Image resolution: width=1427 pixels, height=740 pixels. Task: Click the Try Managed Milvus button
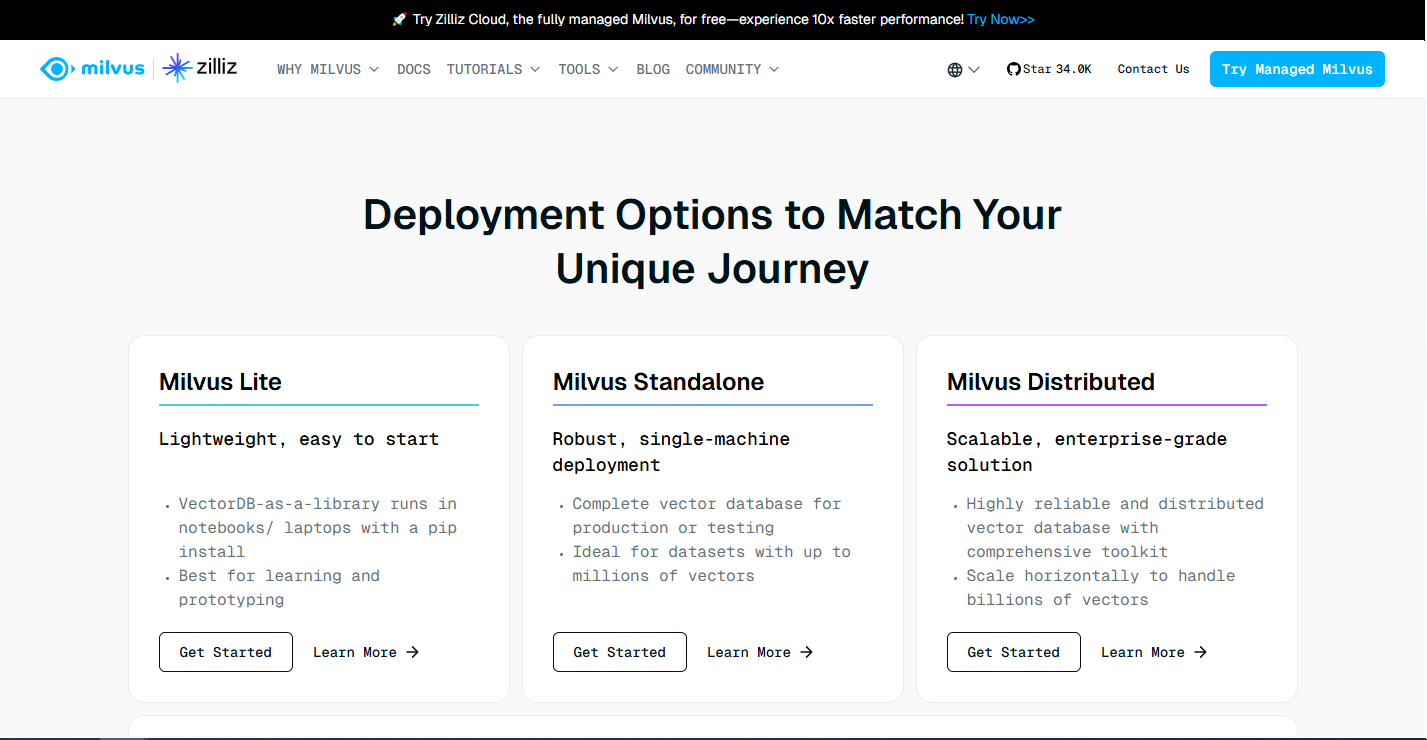click(1297, 69)
